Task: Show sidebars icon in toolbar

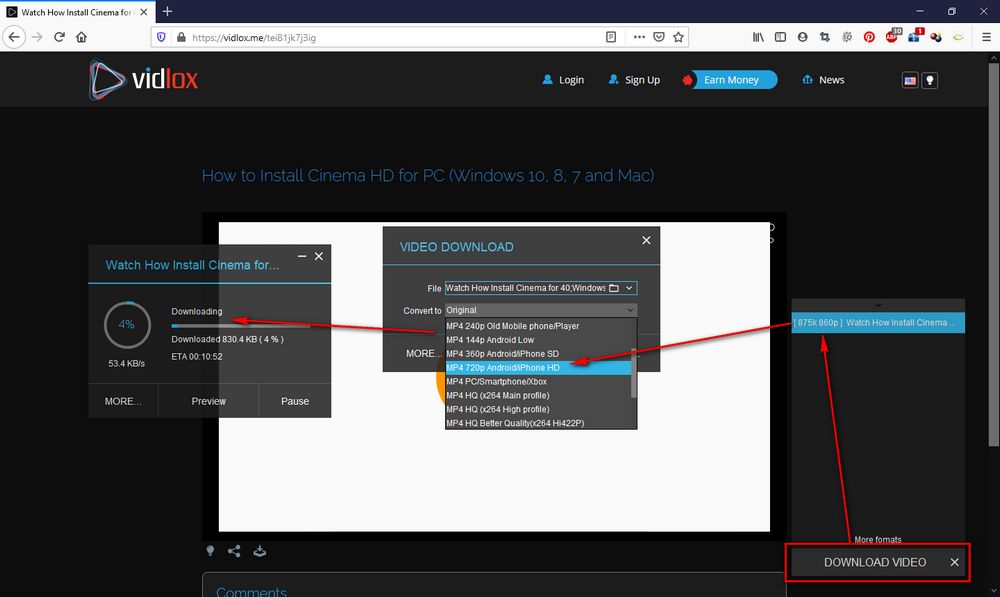Action: [x=780, y=37]
